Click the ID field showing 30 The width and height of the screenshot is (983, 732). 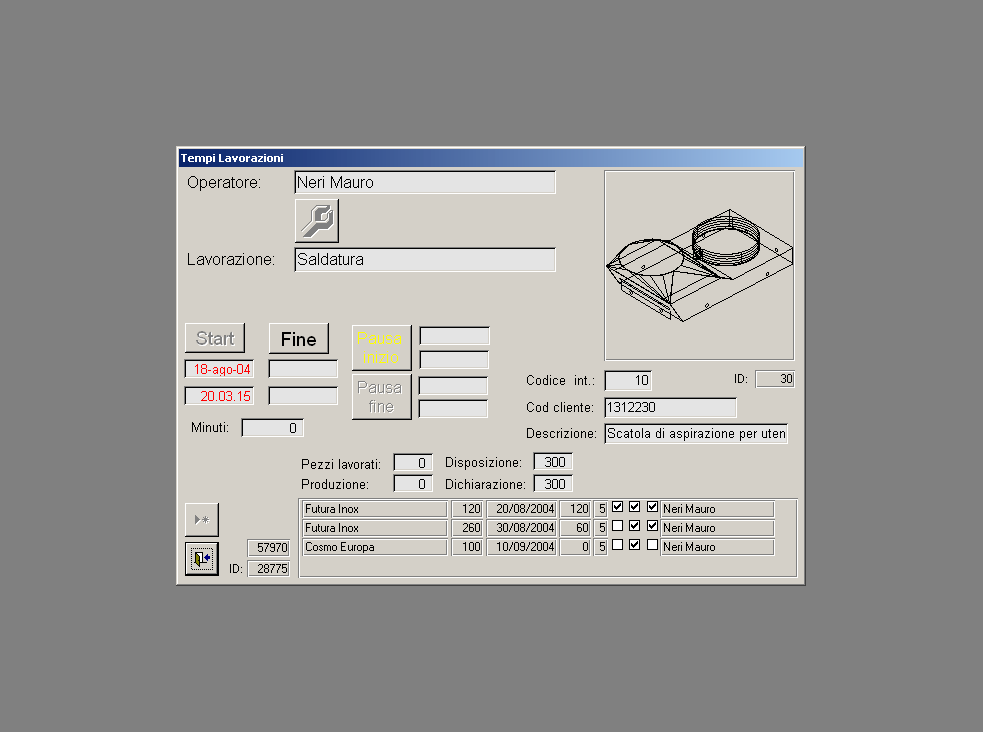click(775, 379)
